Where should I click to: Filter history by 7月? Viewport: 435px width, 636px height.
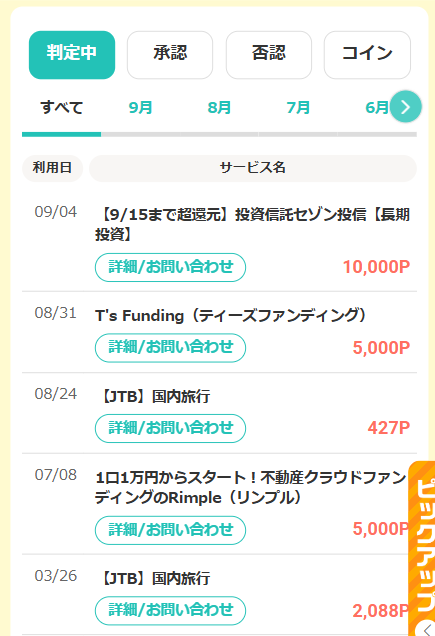coord(298,108)
